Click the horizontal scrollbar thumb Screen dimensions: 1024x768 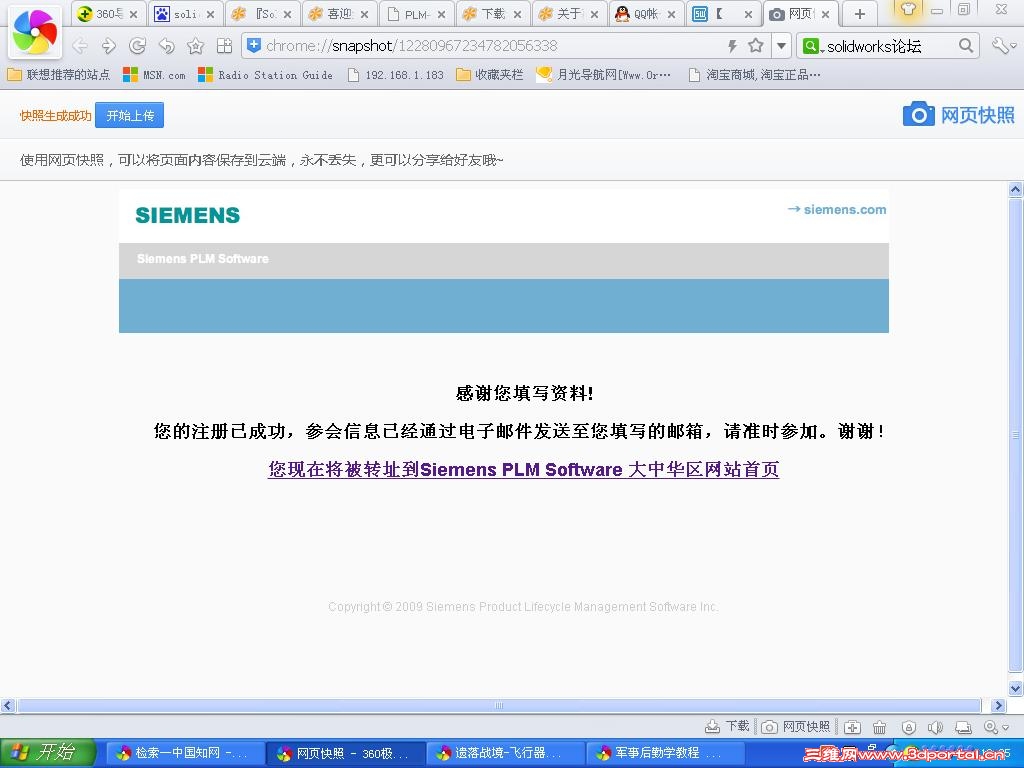point(499,705)
